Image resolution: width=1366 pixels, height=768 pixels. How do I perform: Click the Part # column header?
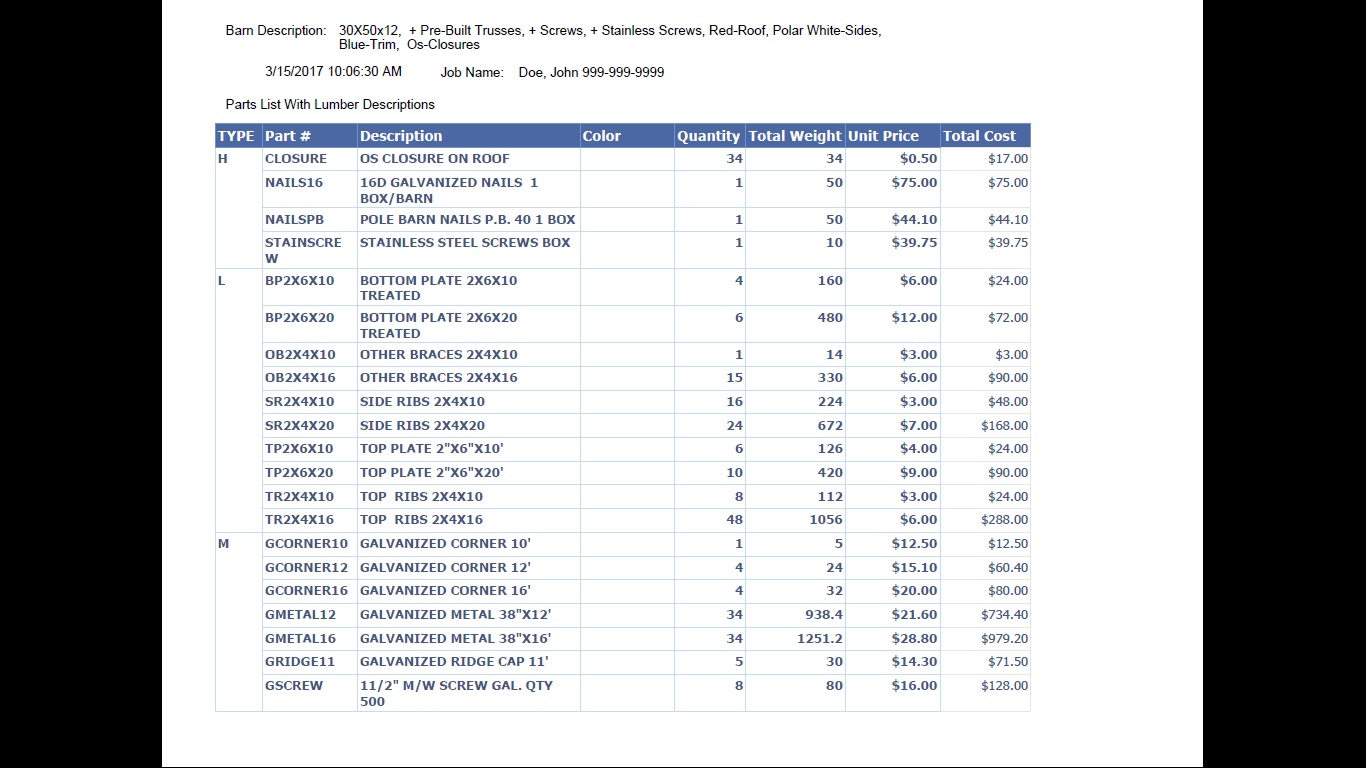click(310, 136)
